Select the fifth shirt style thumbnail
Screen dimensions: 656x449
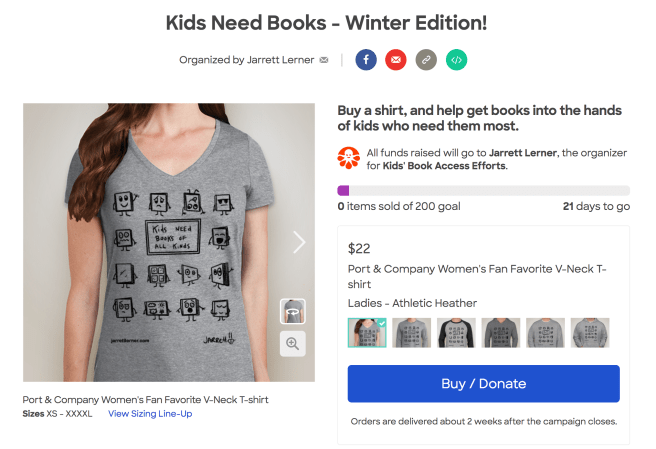(x=546, y=333)
